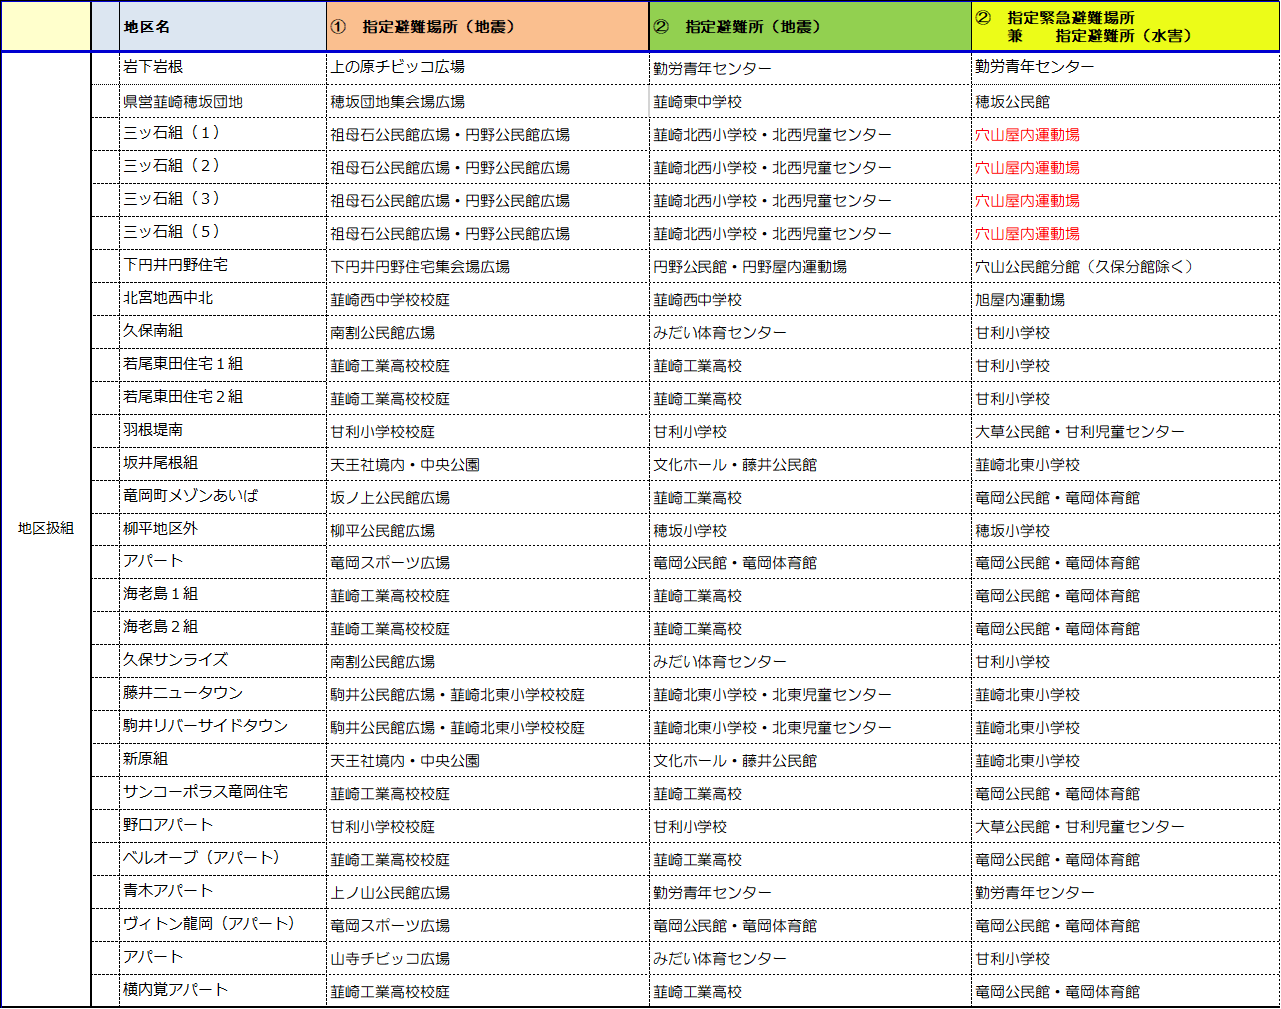Click the 北宮地西中北 district cell
This screenshot has width=1281, height=1009.
(223, 299)
